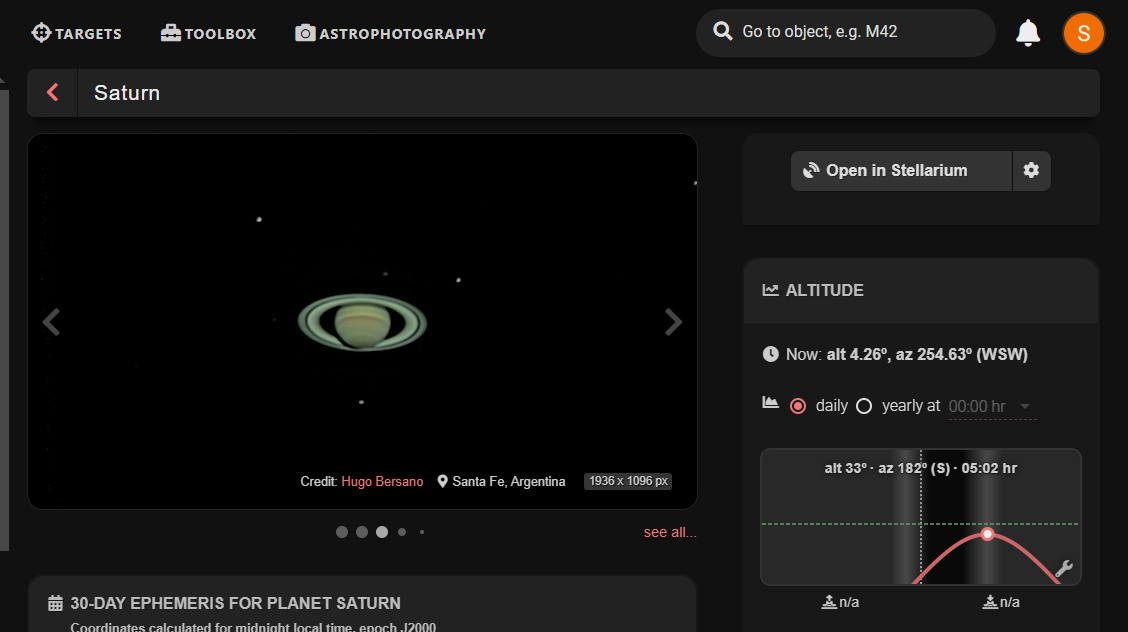Image resolution: width=1128 pixels, height=632 pixels.
Task: Click the clock icon beside 'Now'
Action: [x=770, y=354]
